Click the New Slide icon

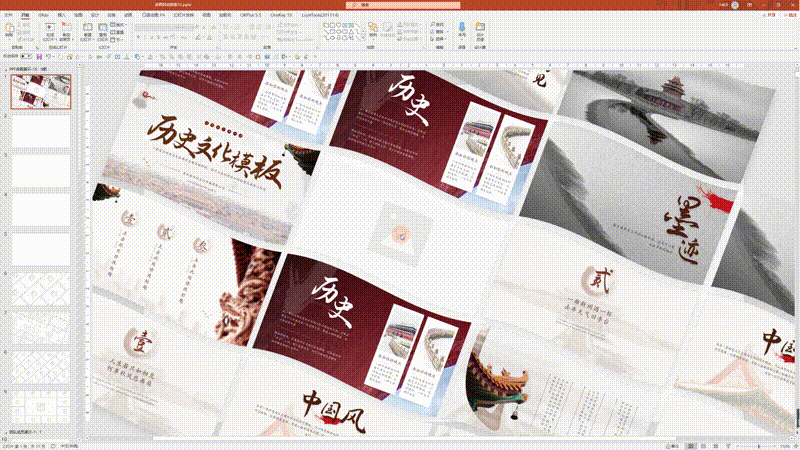click(87, 28)
